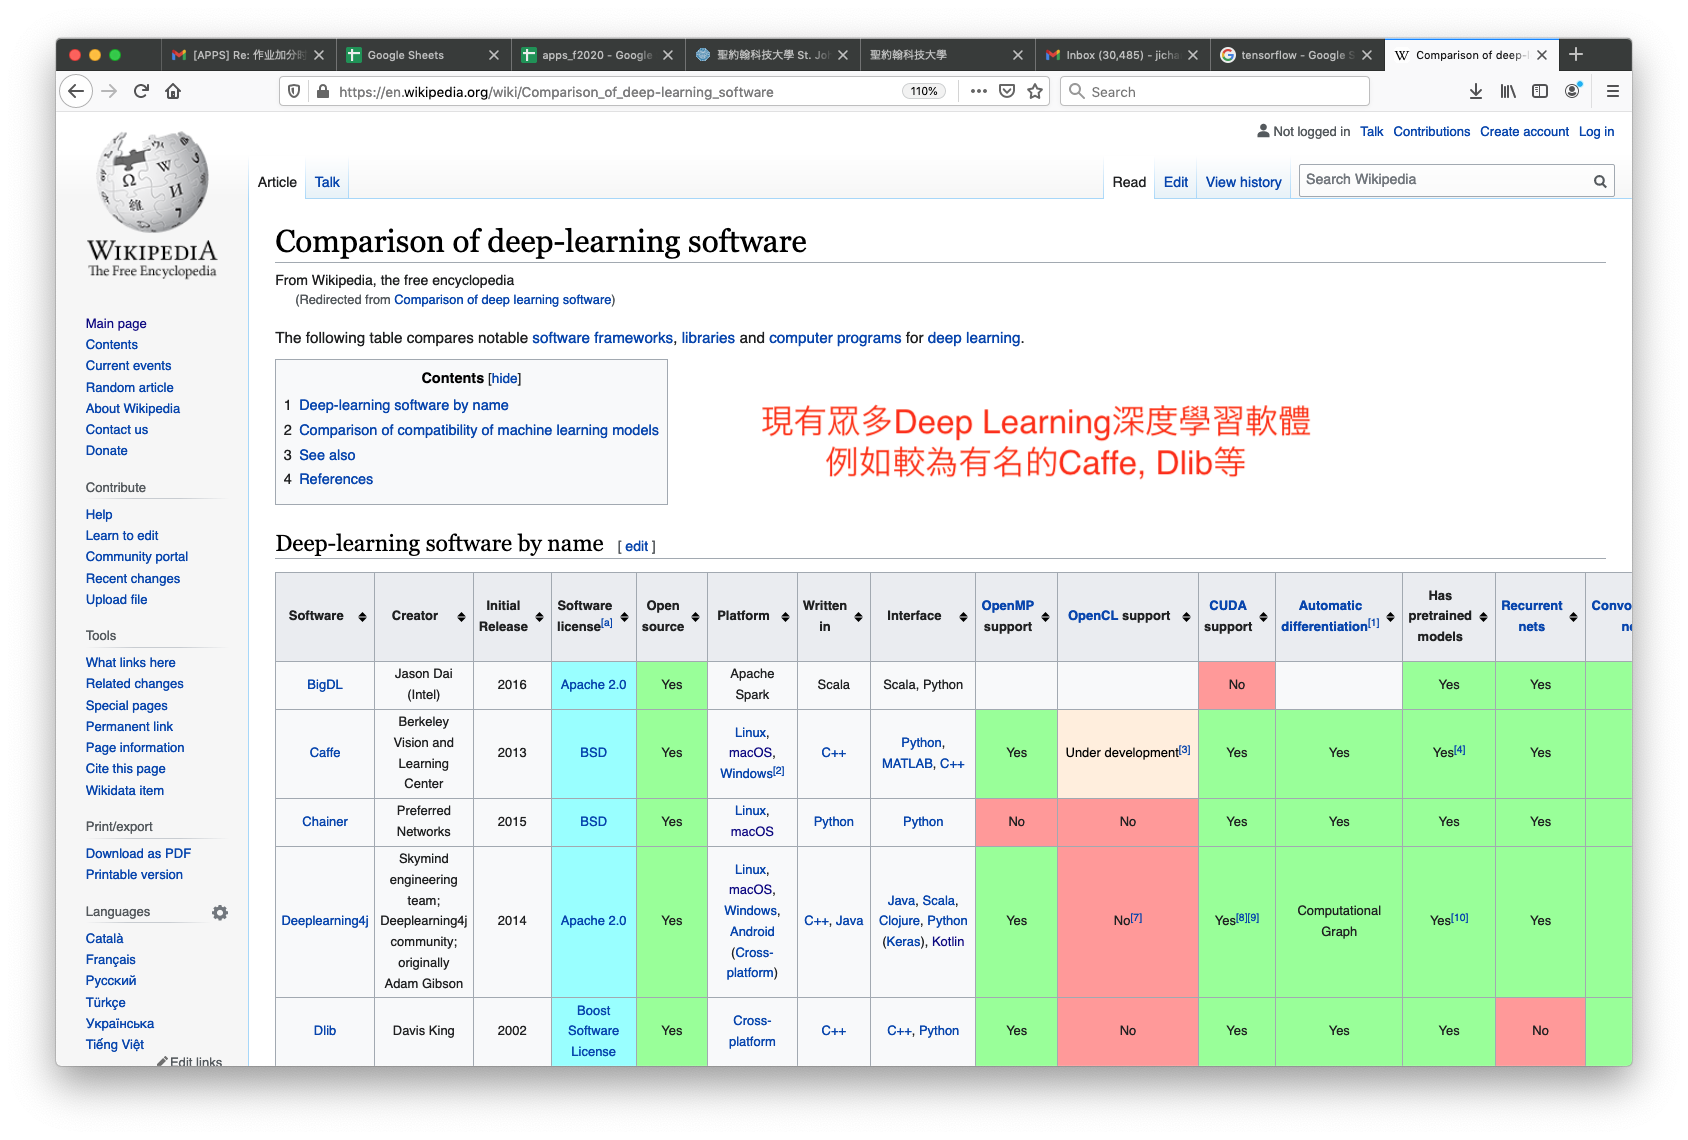Open the article Talk tab

[327, 182]
